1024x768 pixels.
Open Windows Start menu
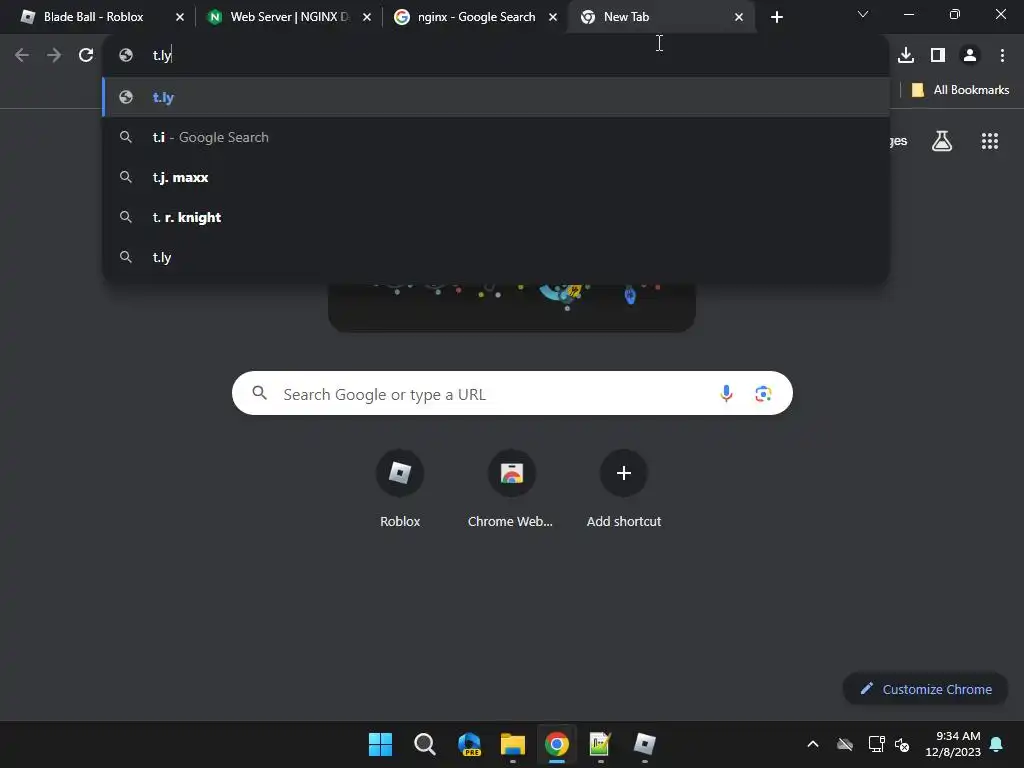coord(380,744)
